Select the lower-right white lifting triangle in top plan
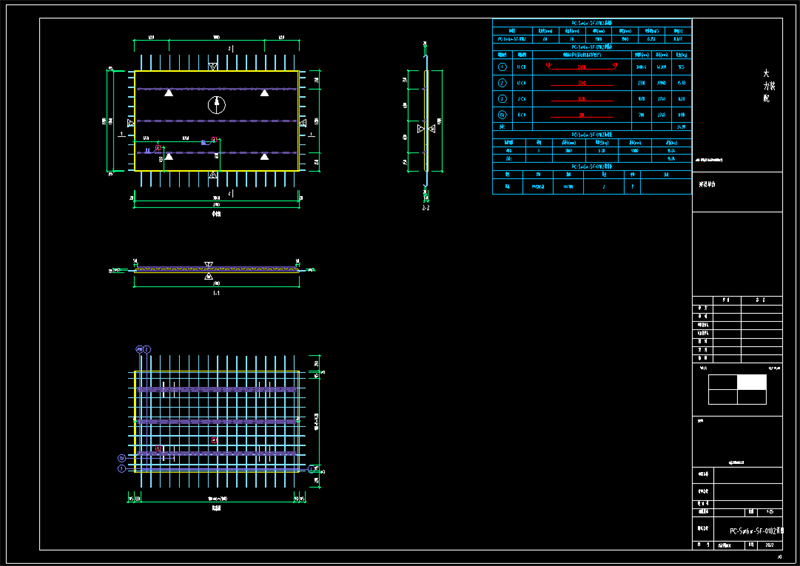800x566 pixels. 264,156
